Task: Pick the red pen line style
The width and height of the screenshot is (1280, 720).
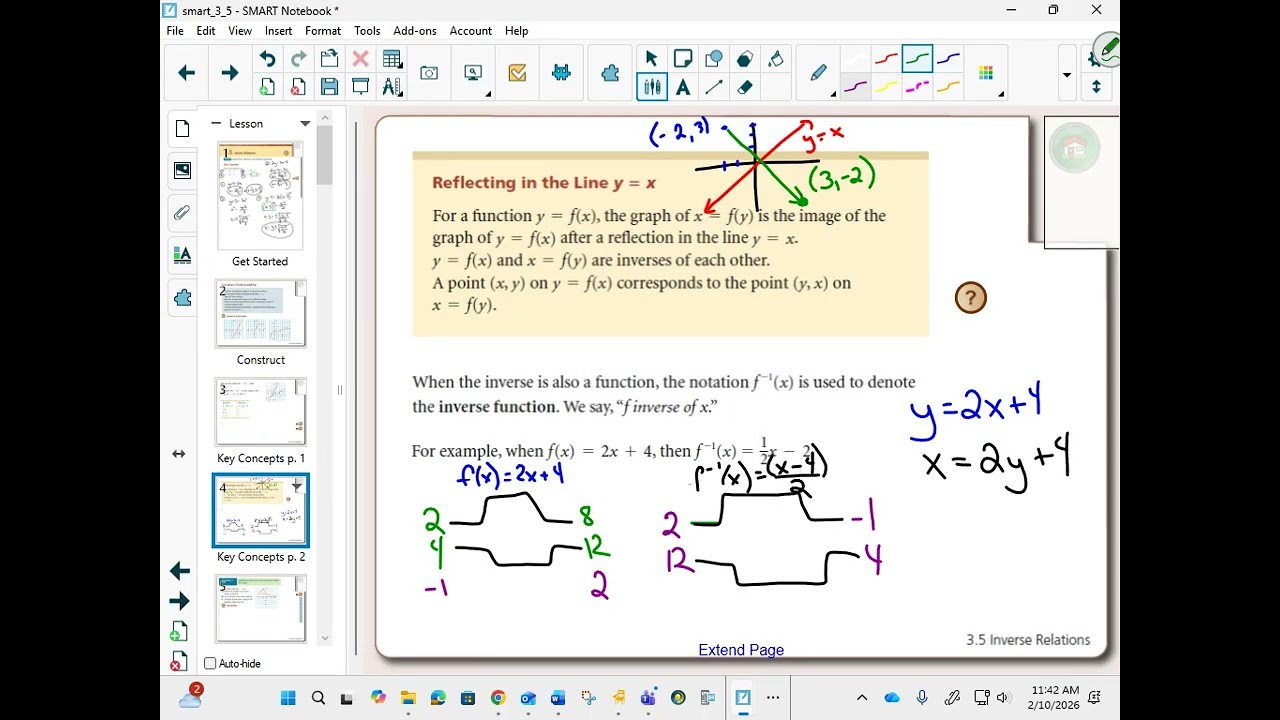Action: tap(886, 59)
